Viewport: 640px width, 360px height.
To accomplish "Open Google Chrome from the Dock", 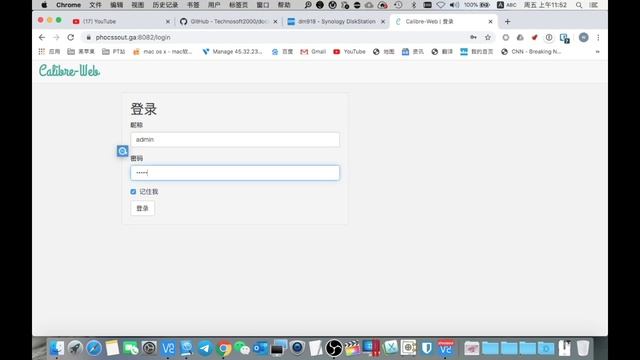I will [x=223, y=348].
